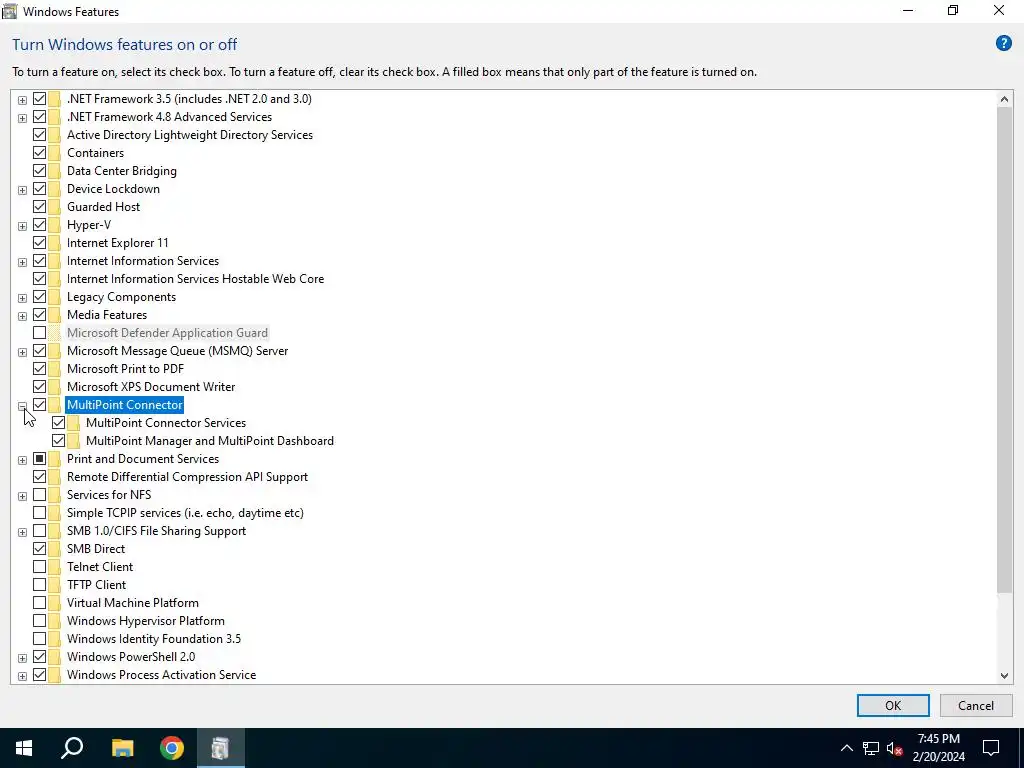Viewport: 1024px width, 768px height.
Task: Open File Explorer from the taskbar
Action: click(x=122, y=748)
